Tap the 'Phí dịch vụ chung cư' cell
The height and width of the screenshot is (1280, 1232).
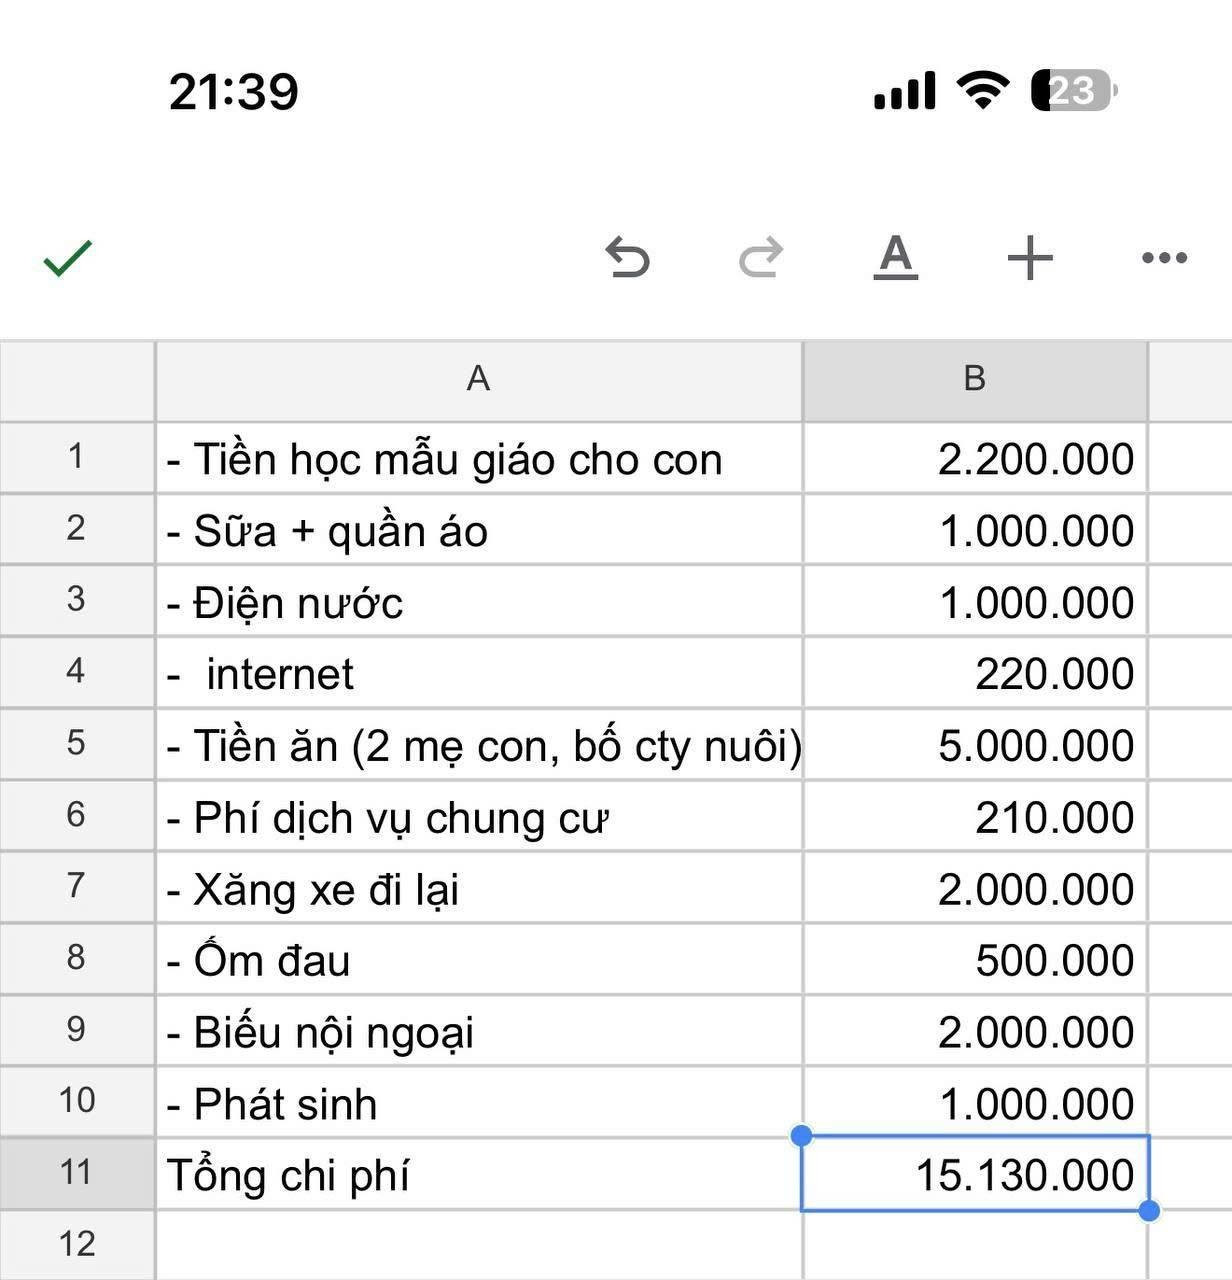coord(478,817)
